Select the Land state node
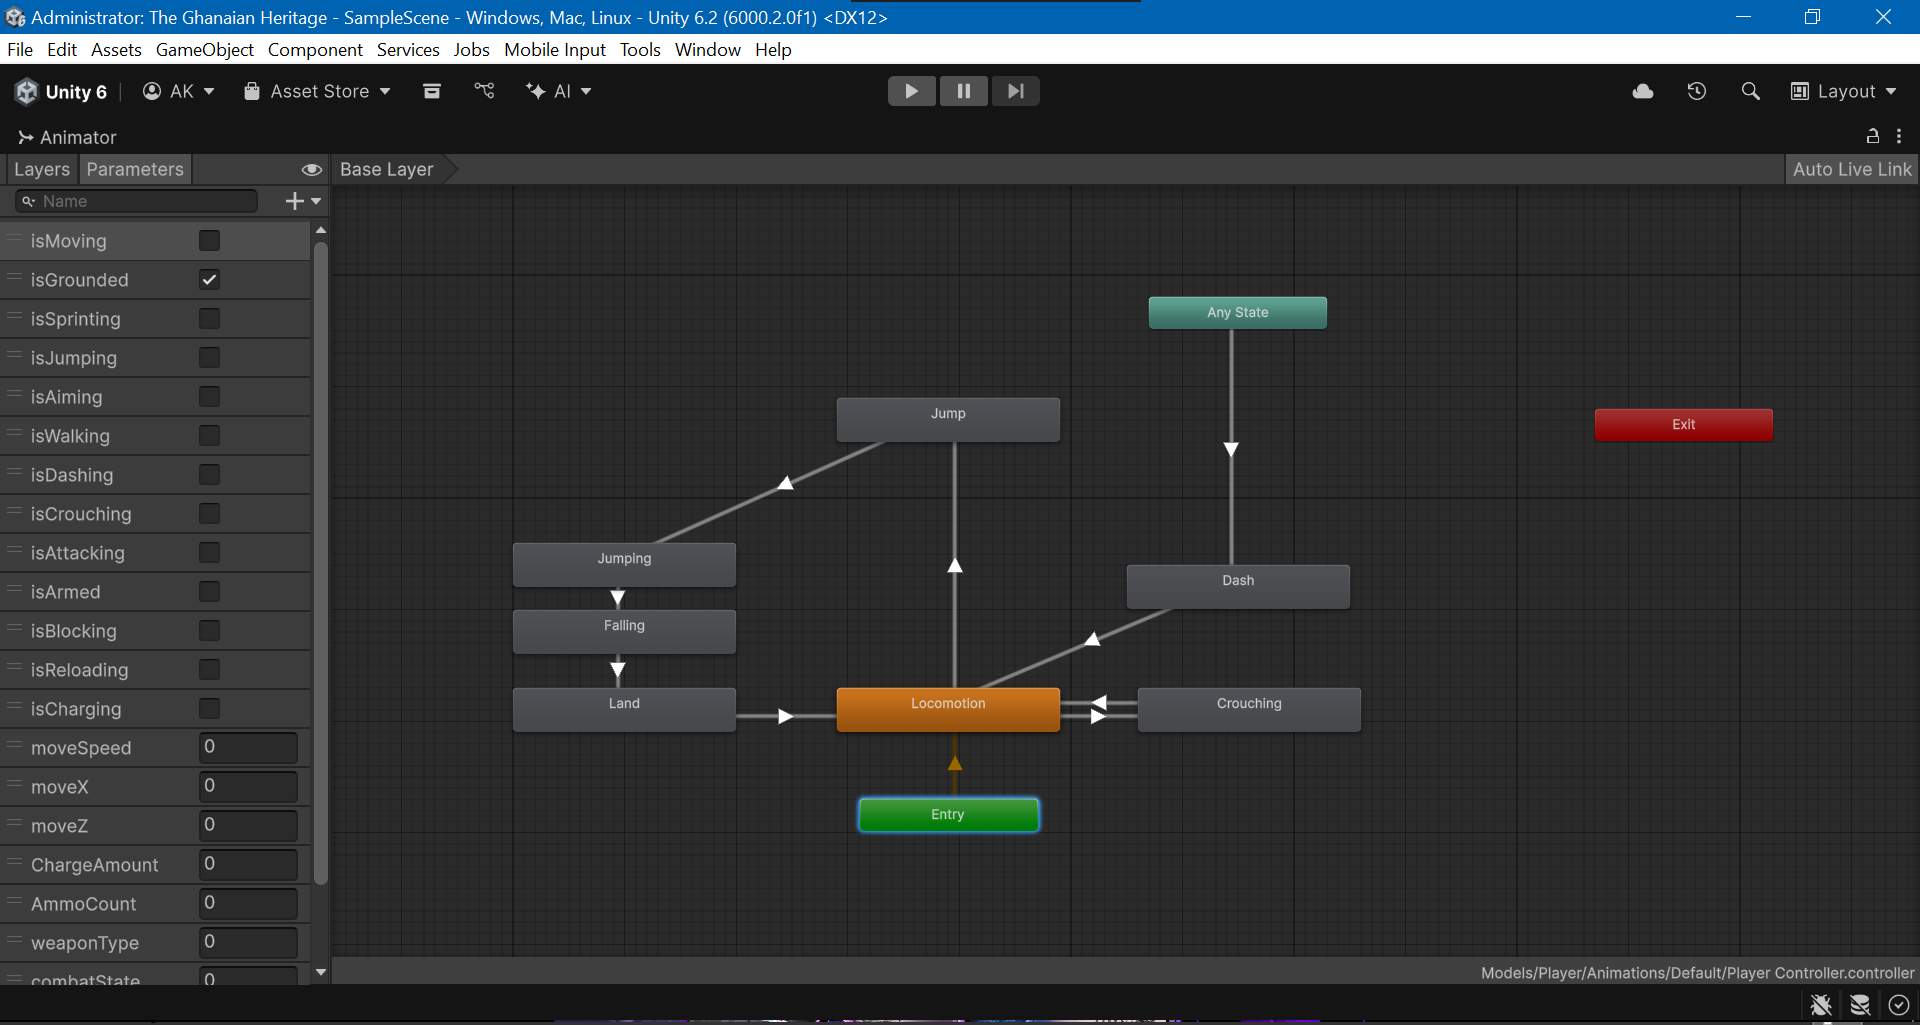The image size is (1920, 1025). point(624,709)
